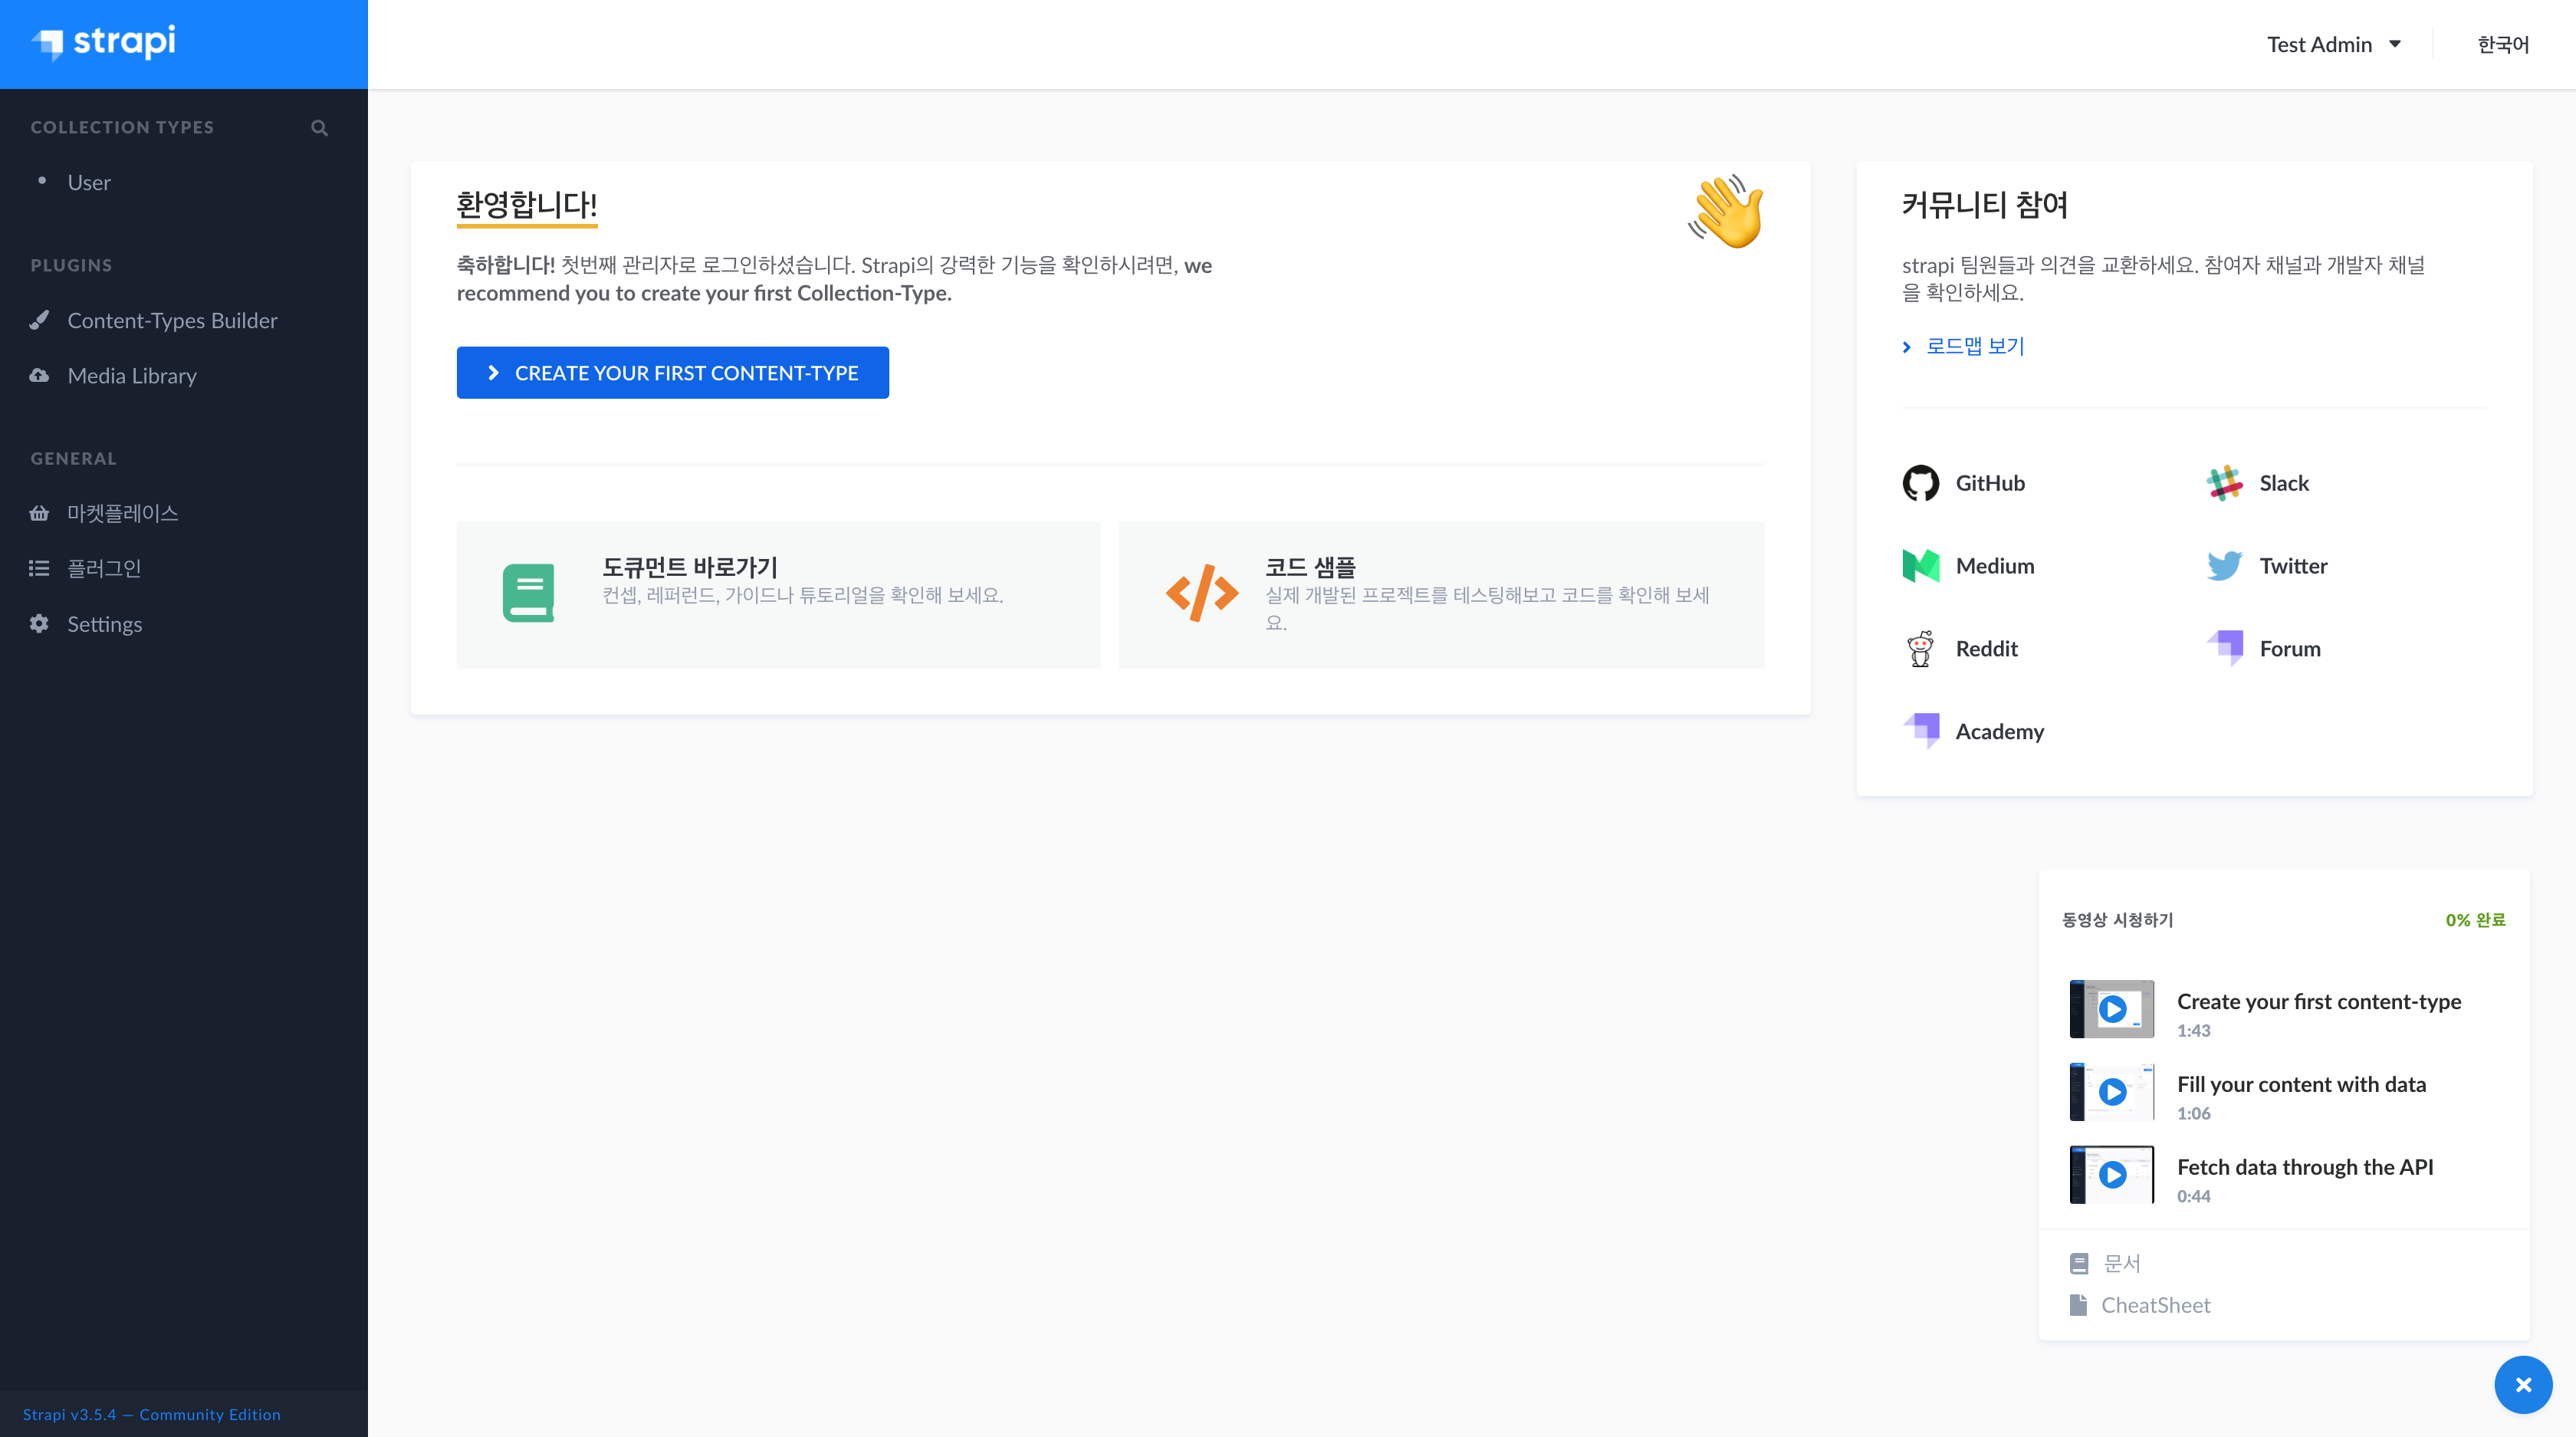This screenshot has width=2576, height=1437.
Task: Open the 한국어 language selector
Action: [x=2502, y=44]
